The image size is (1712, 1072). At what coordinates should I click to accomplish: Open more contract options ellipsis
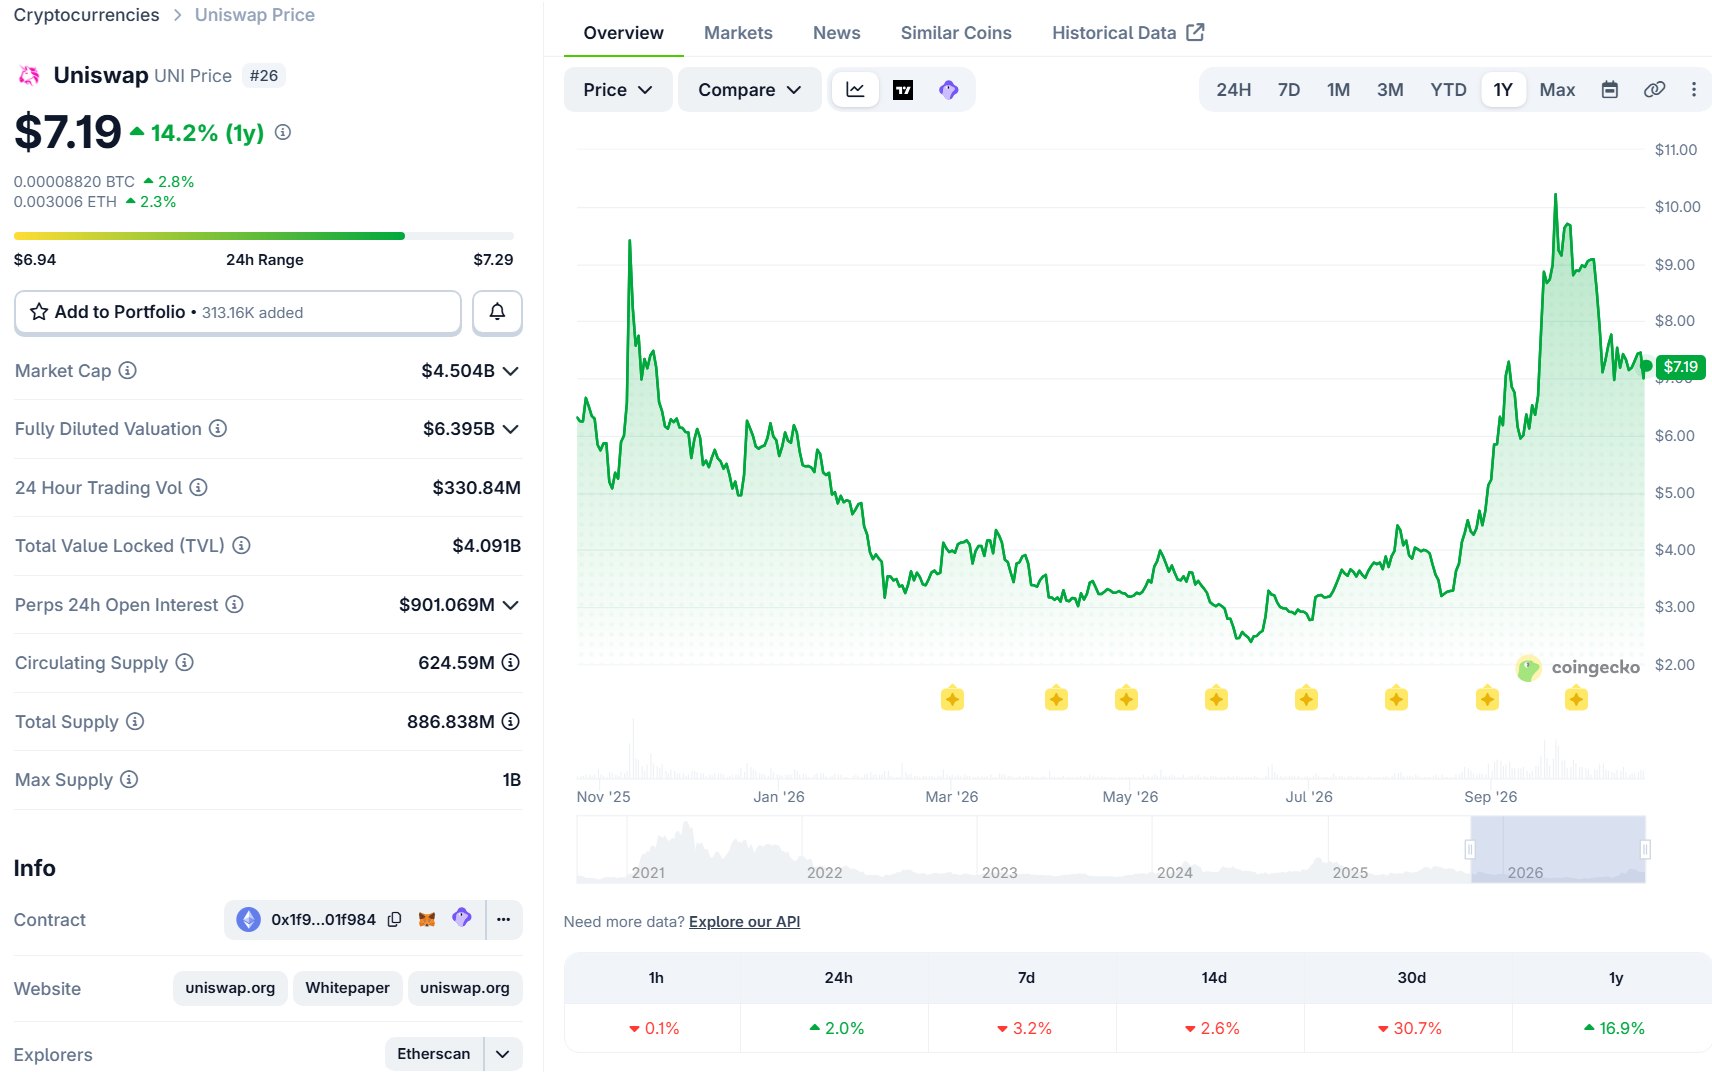503,919
